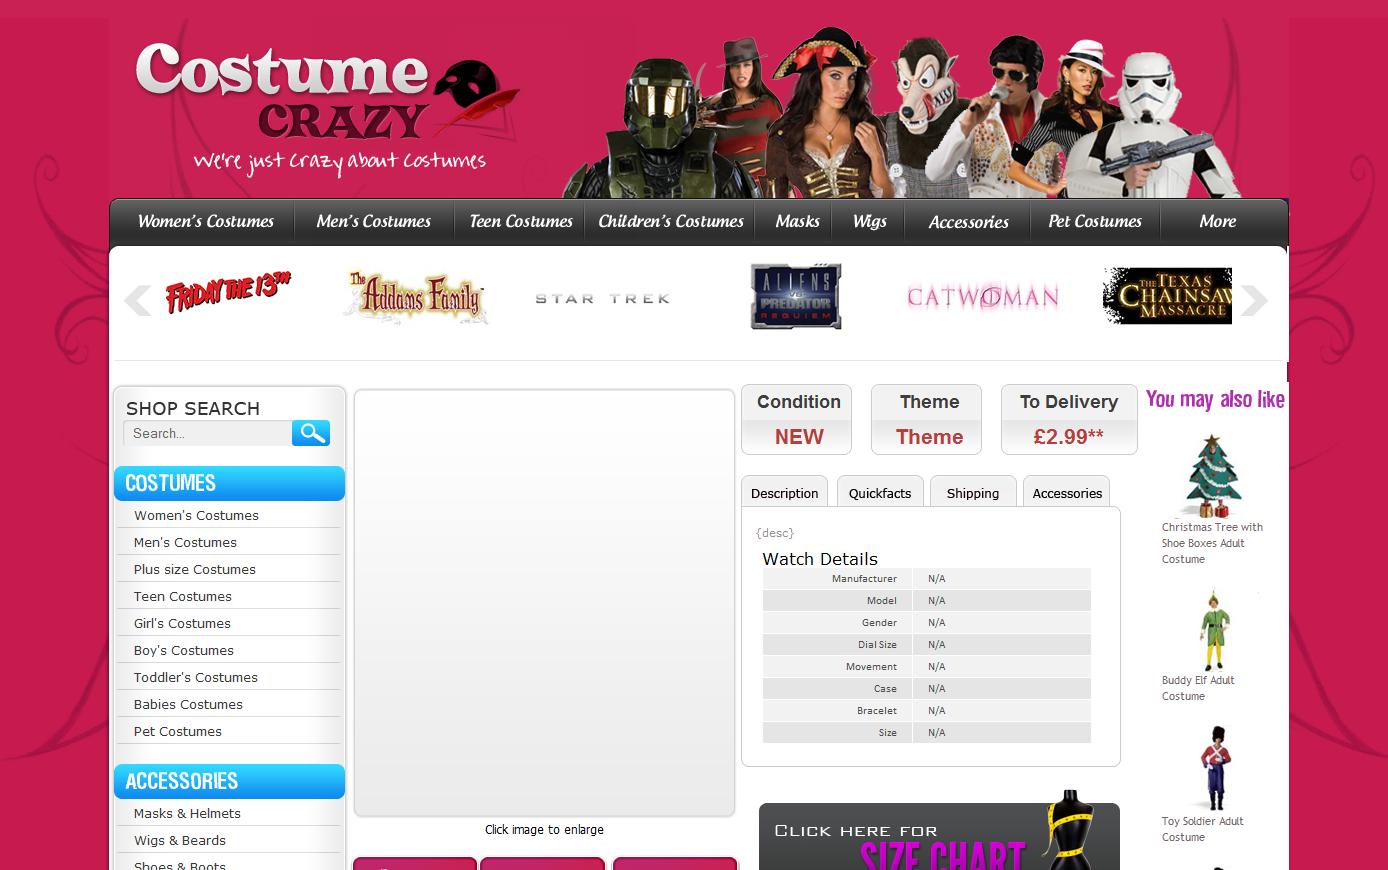
Task: Show previous brands with the left carousel arrow
Action: (x=137, y=300)
